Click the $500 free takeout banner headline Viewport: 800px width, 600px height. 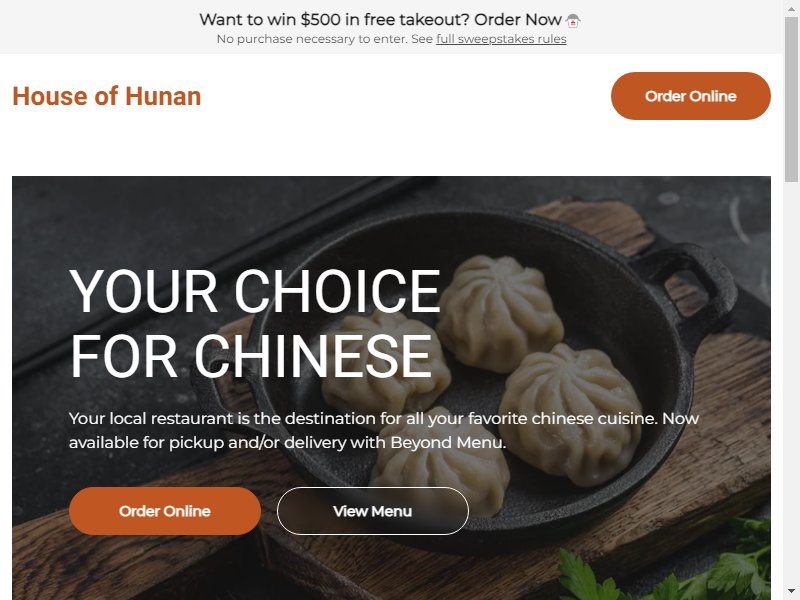pos(381,19)
